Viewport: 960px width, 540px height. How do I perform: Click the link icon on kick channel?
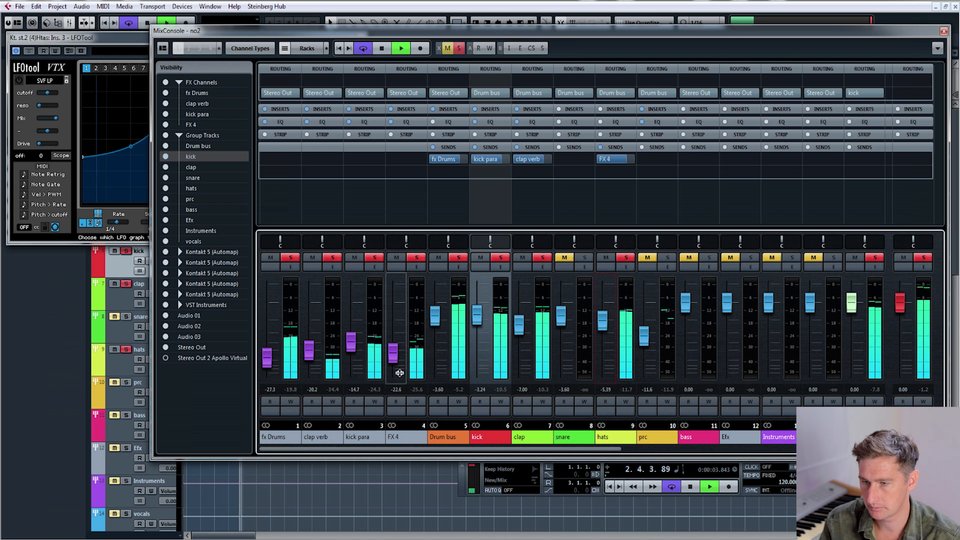[476, 426]
